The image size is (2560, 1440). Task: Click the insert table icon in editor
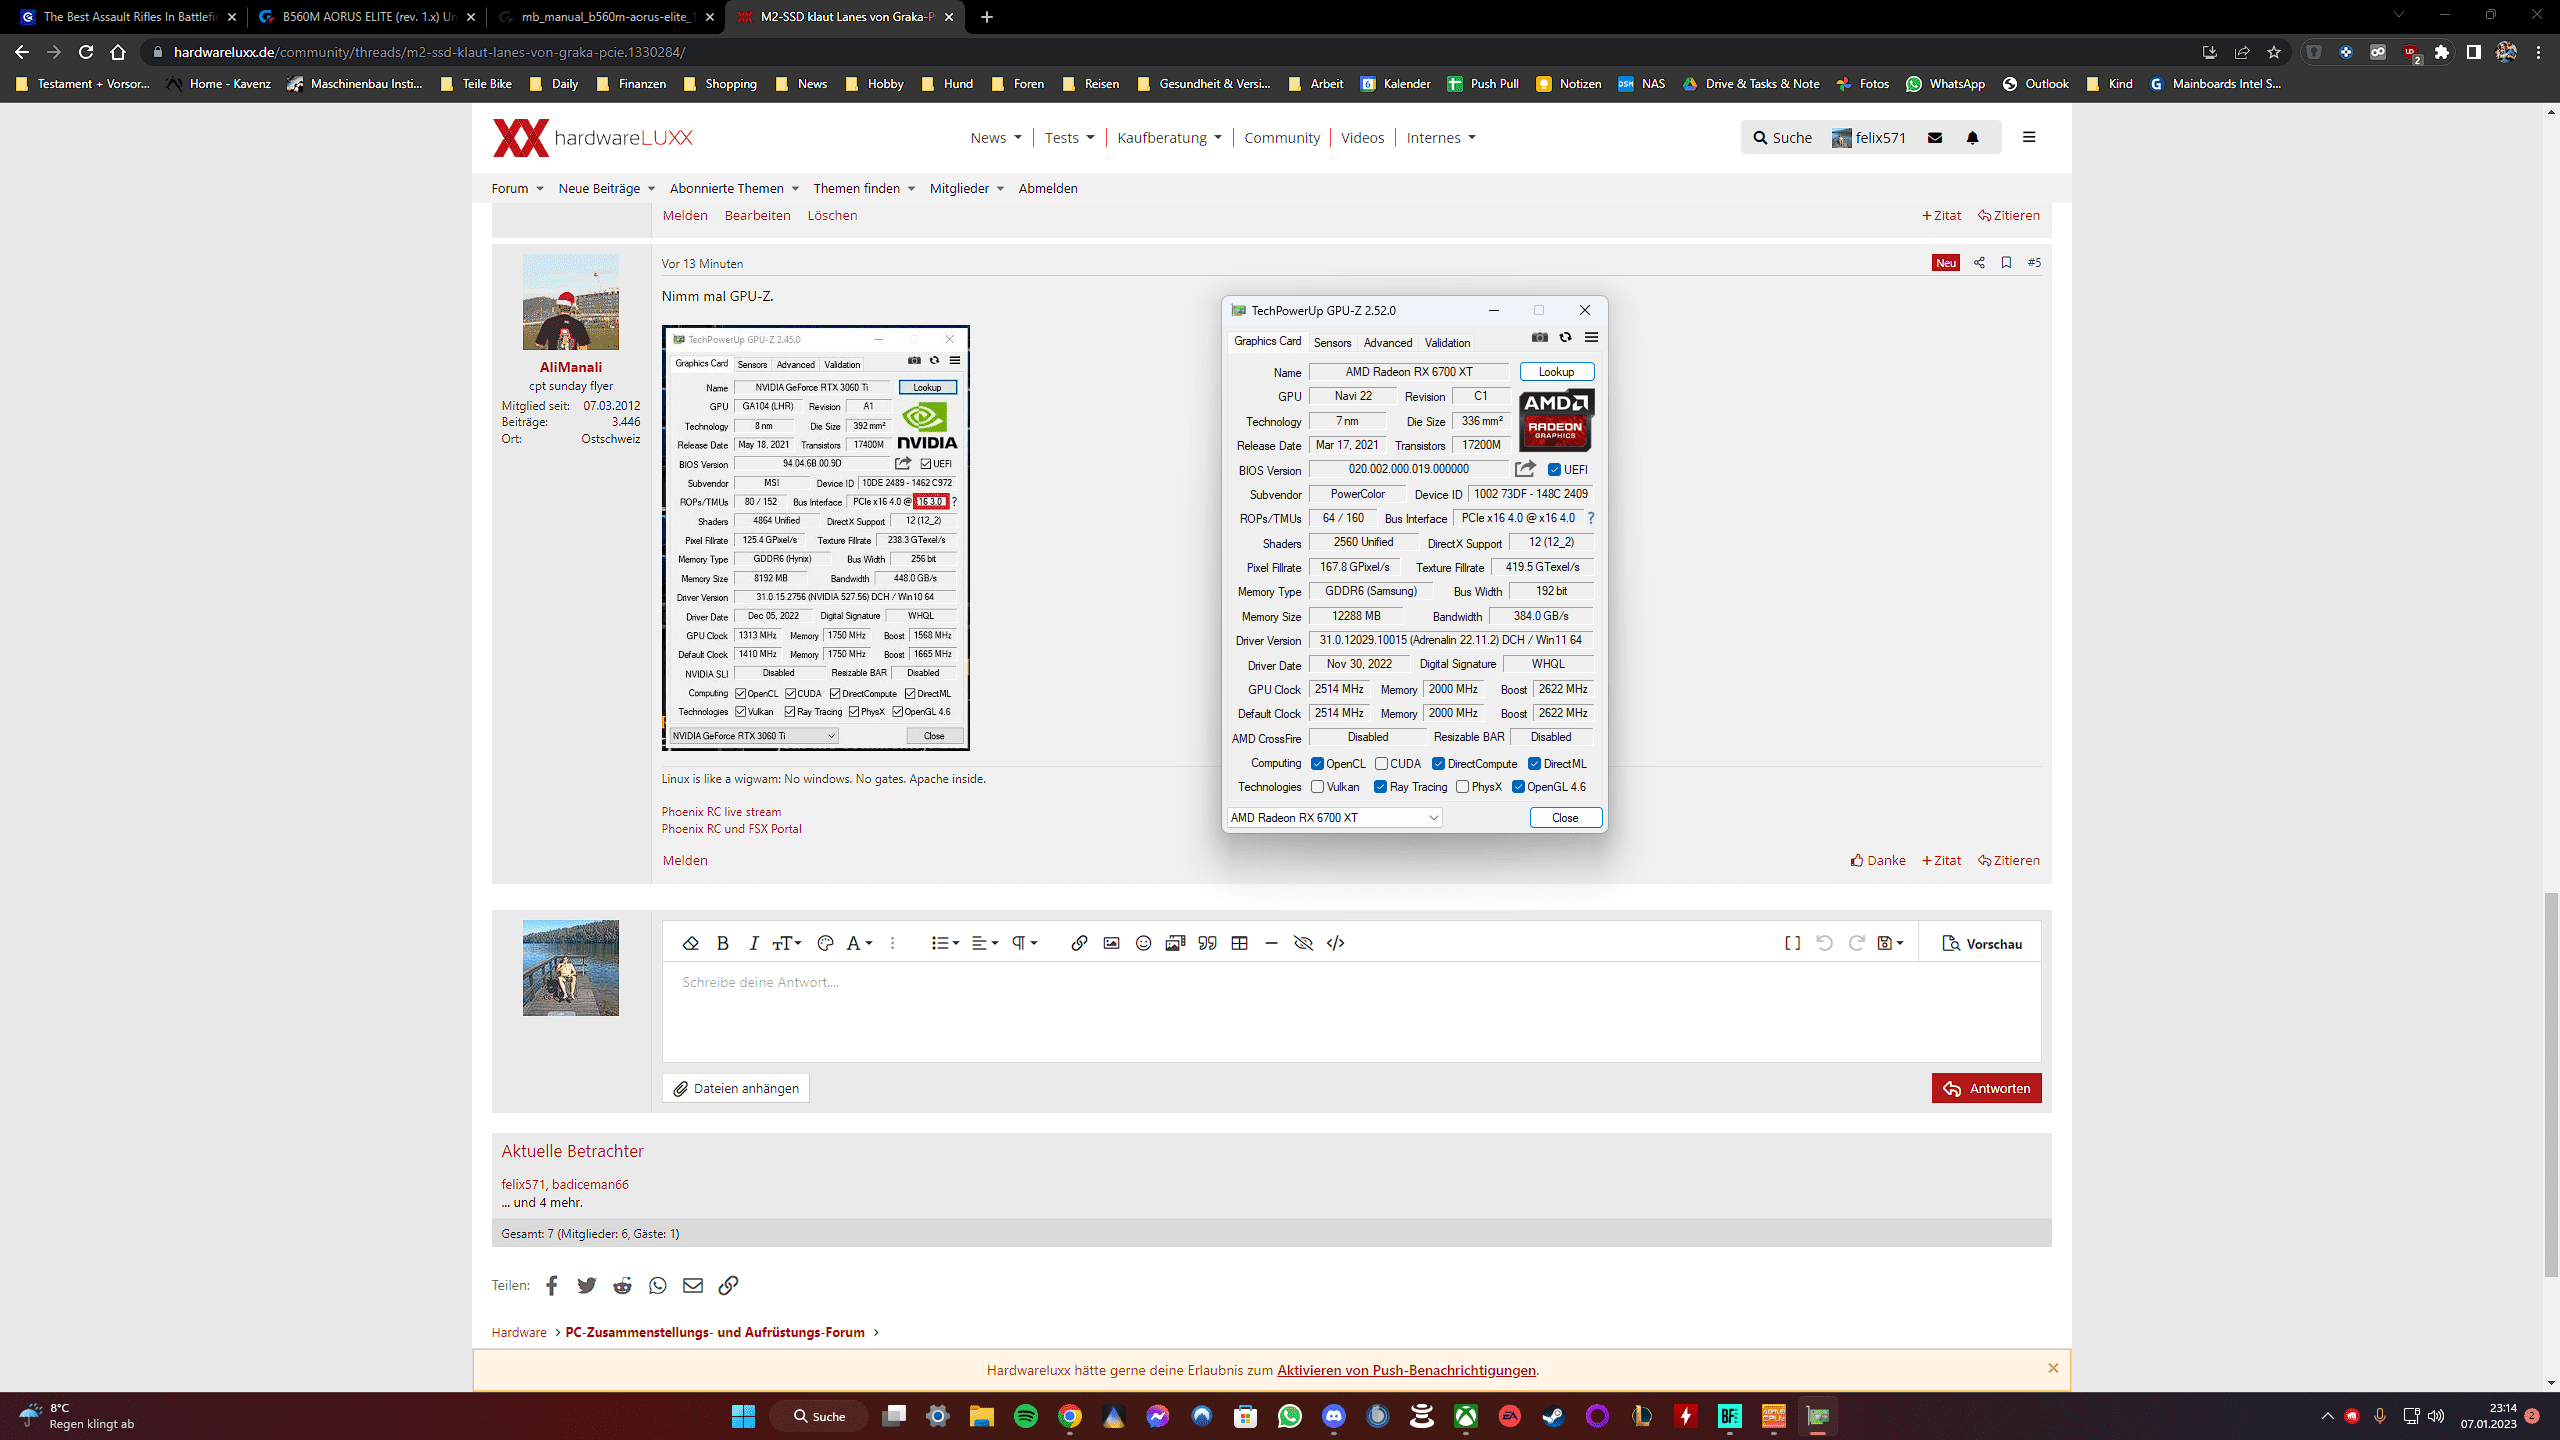click(1239, 943)
